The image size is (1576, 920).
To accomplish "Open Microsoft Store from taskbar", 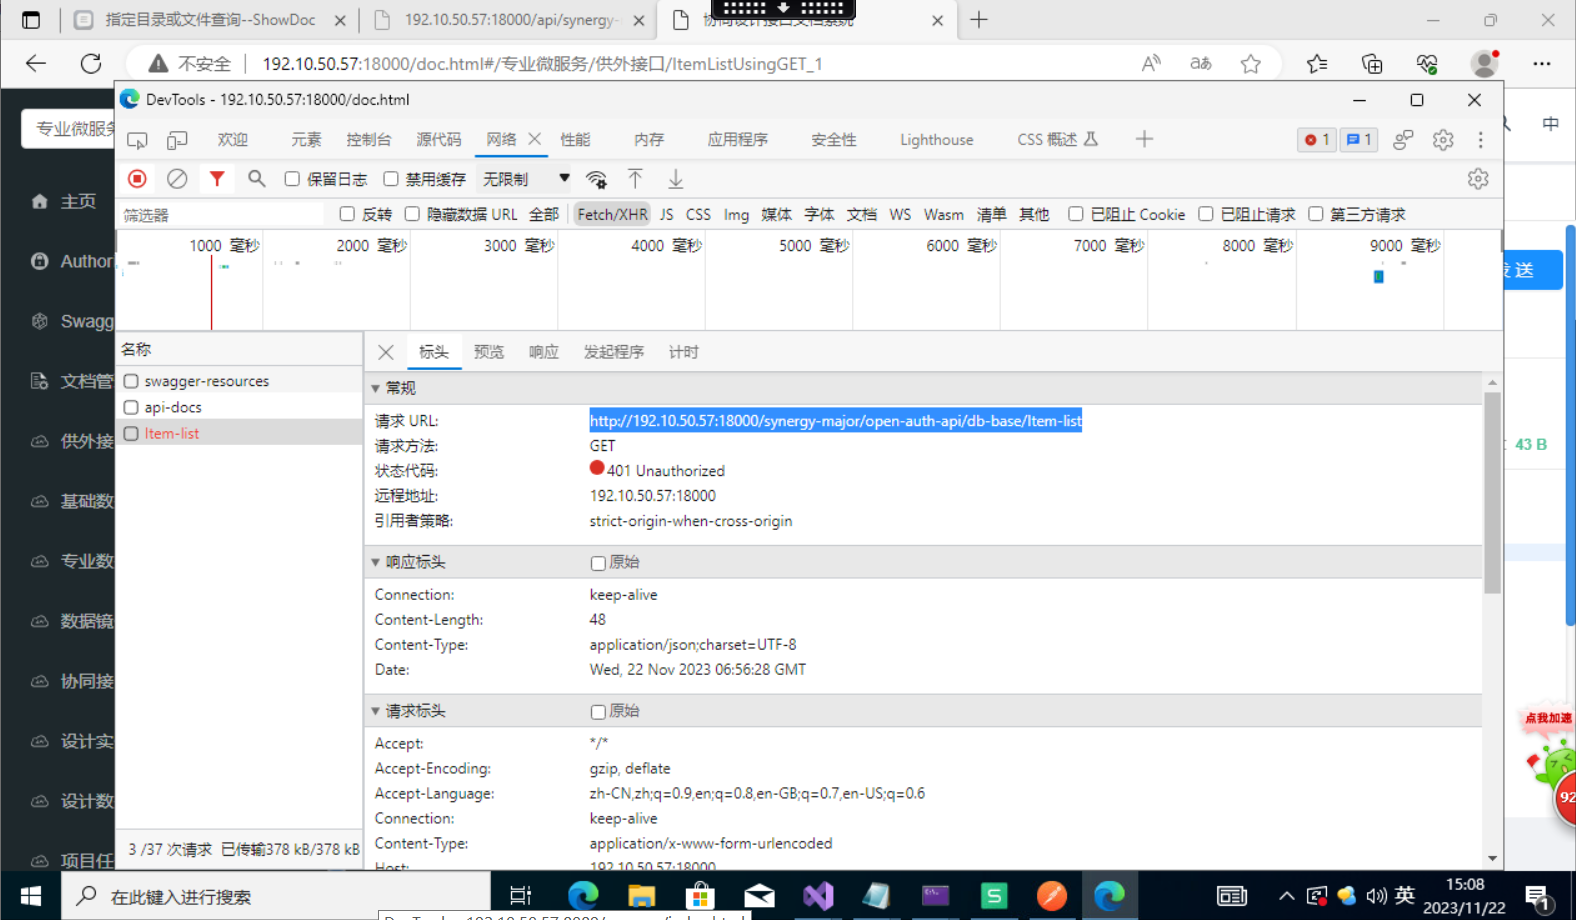I will pos(700,895).
